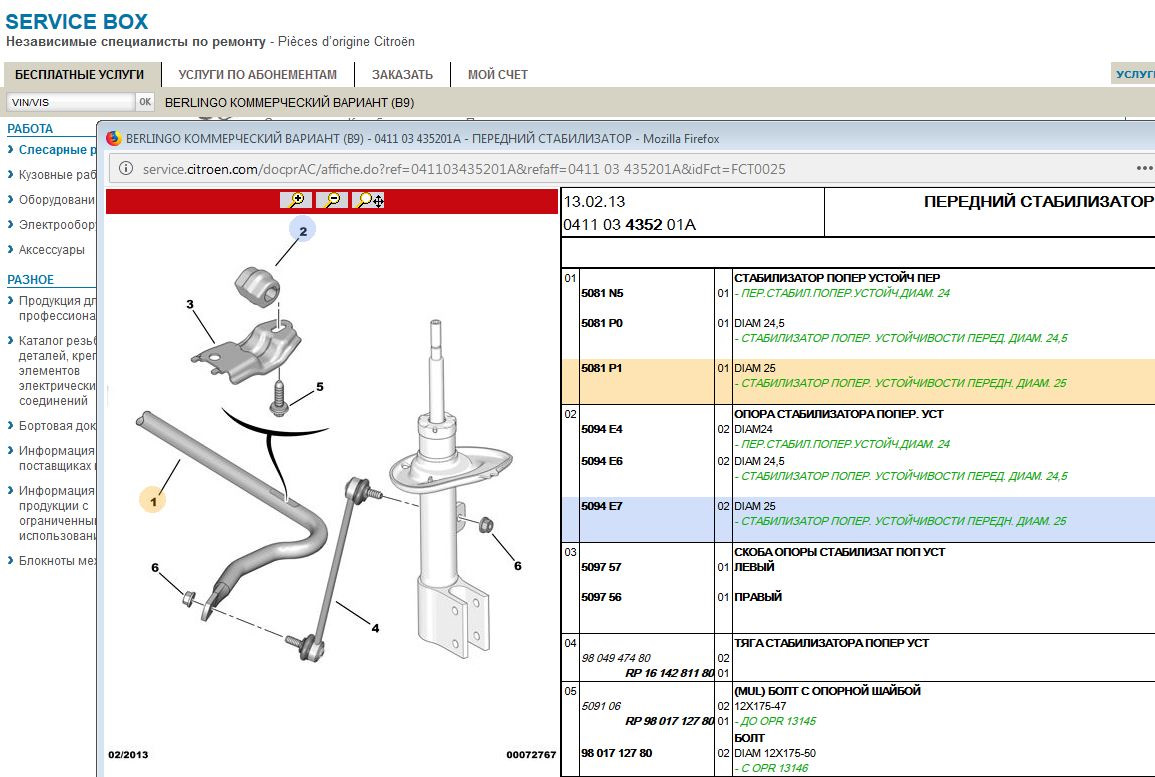Click the СКОБА ОПОРЫ СТАБИЛИЗАТ row title
The height and width of the screenshot is (777, 1155).
839,552
